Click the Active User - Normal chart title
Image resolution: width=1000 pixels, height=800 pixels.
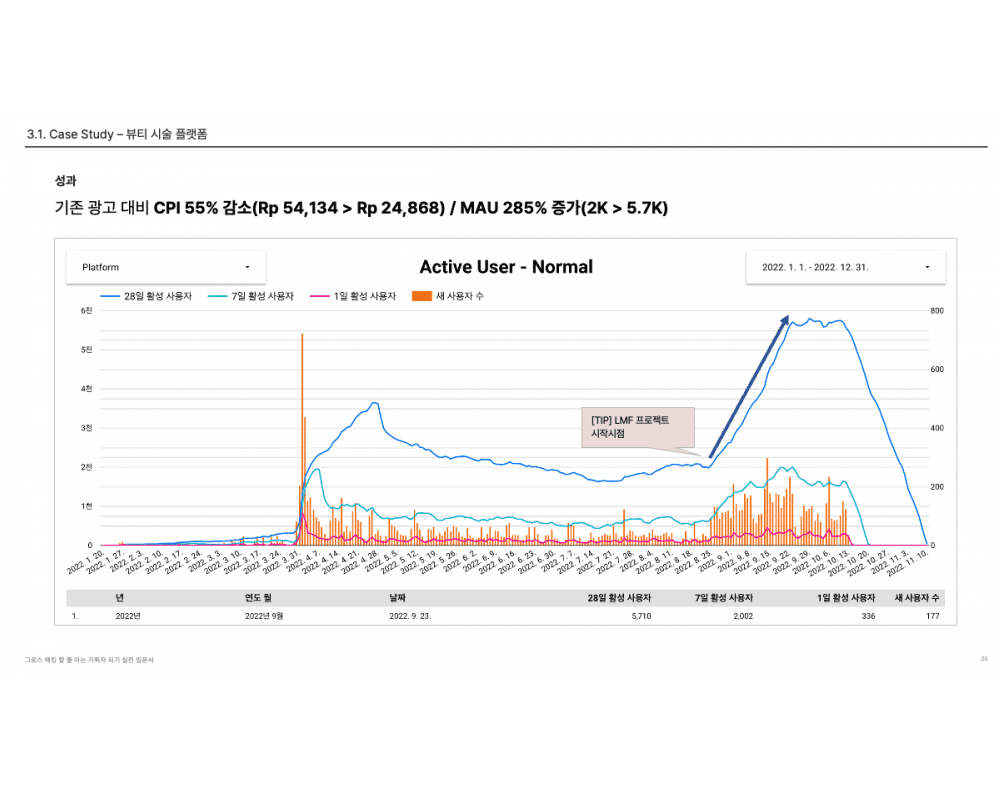506,267
